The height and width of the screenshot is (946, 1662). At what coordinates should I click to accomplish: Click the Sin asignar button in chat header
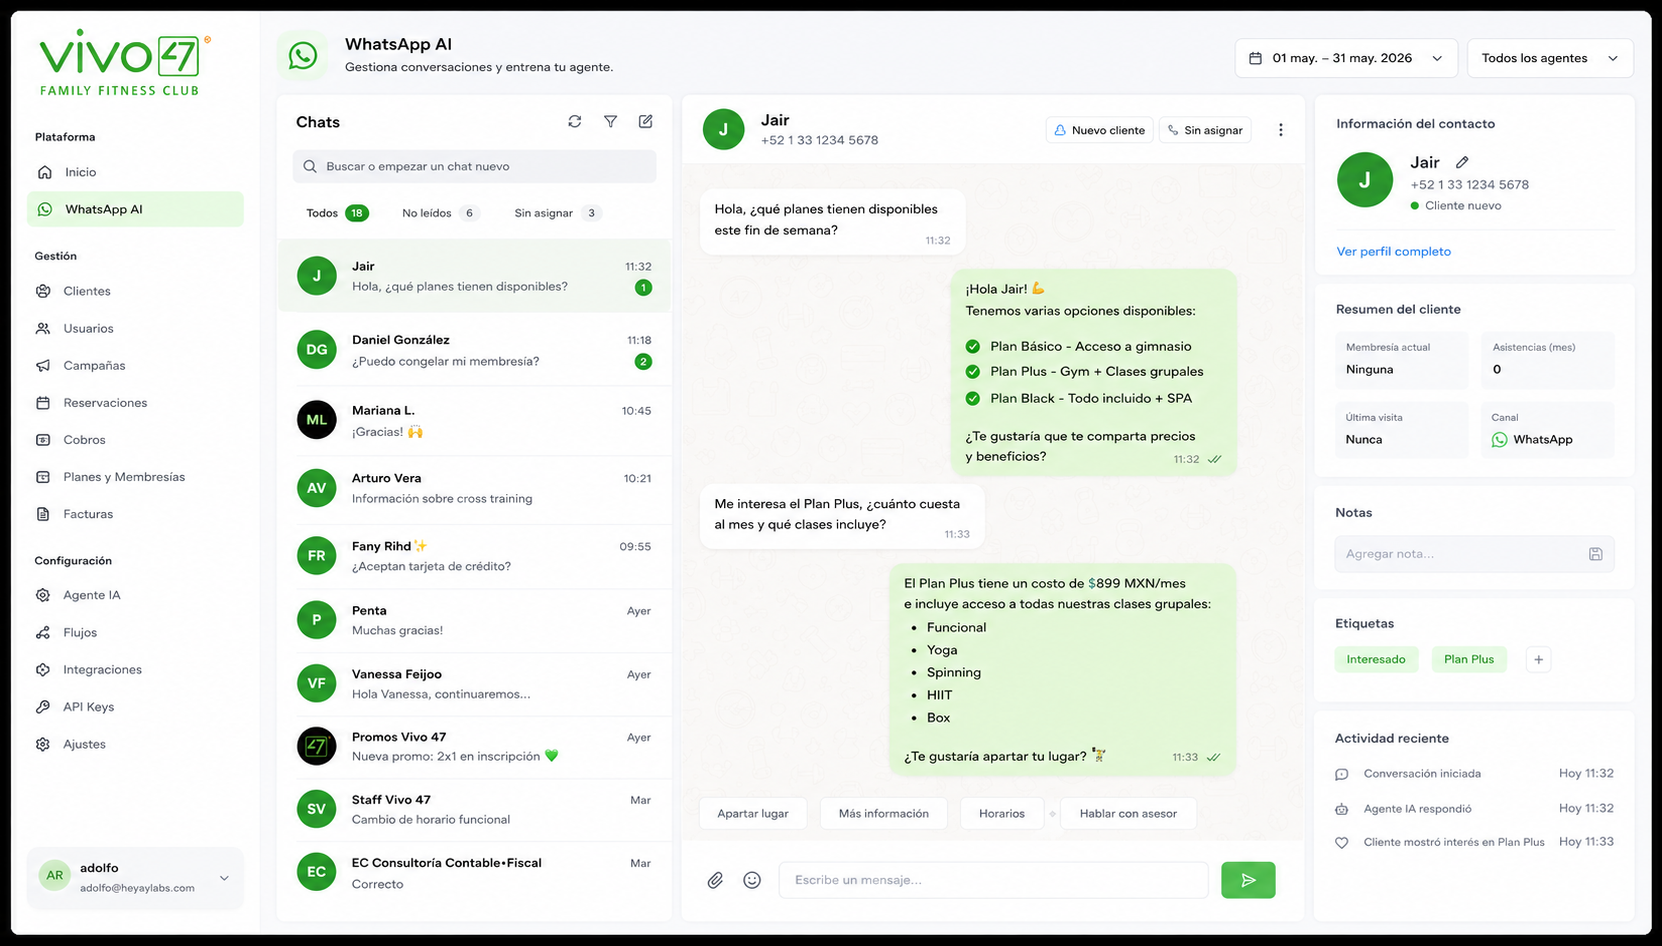click(x=1205, y=130)
